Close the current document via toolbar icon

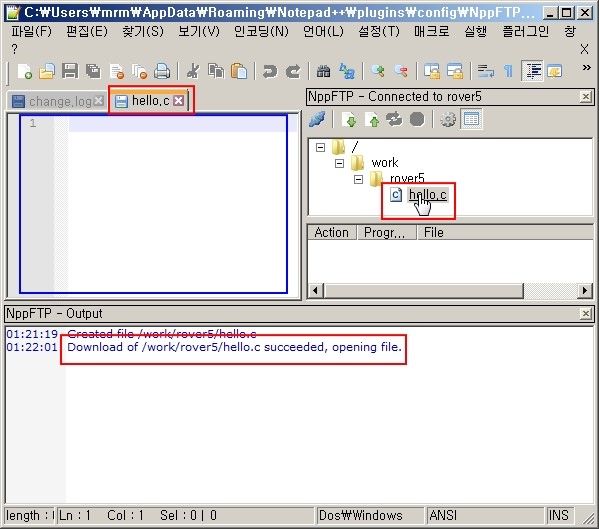117,71
